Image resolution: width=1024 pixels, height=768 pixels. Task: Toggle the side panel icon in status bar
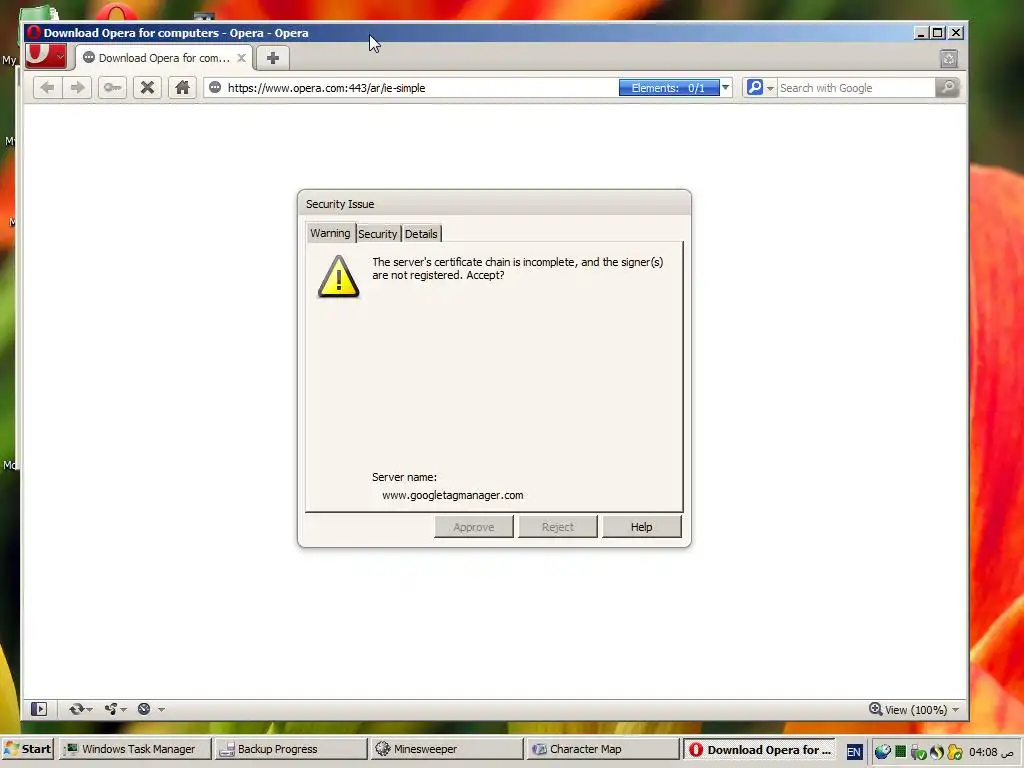tap(39, 709)
